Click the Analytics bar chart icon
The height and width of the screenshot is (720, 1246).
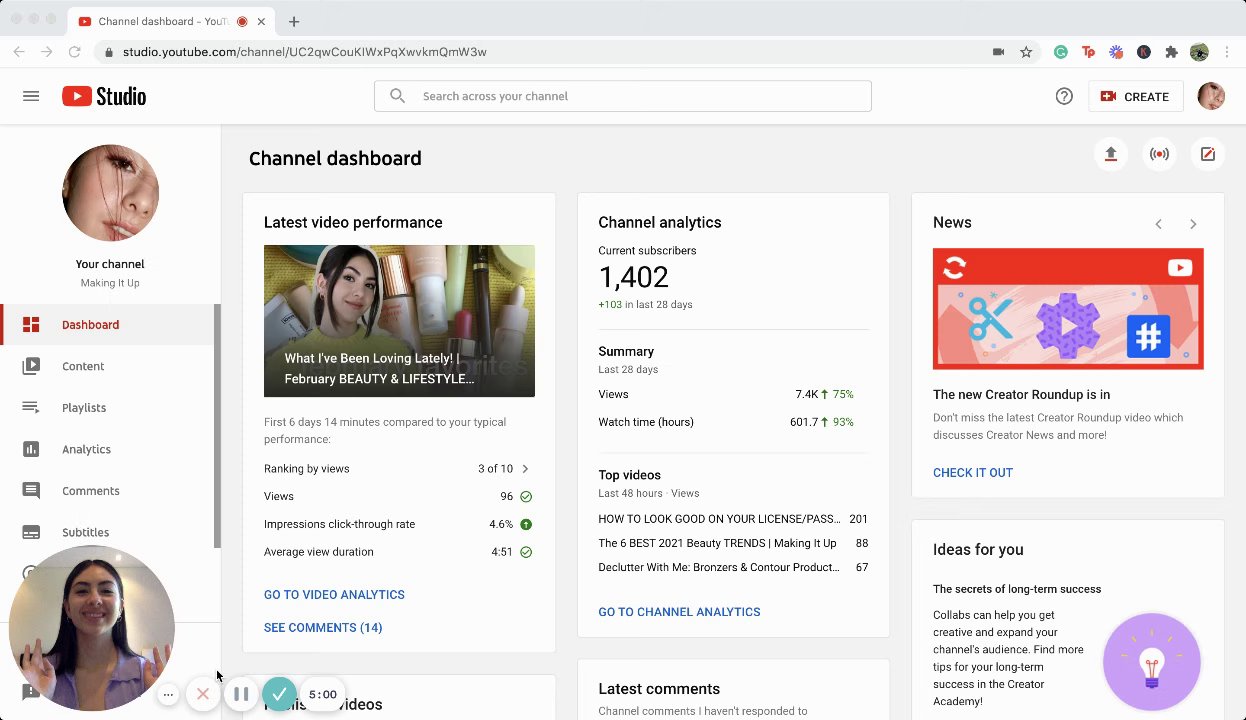[x=31, y=449]
